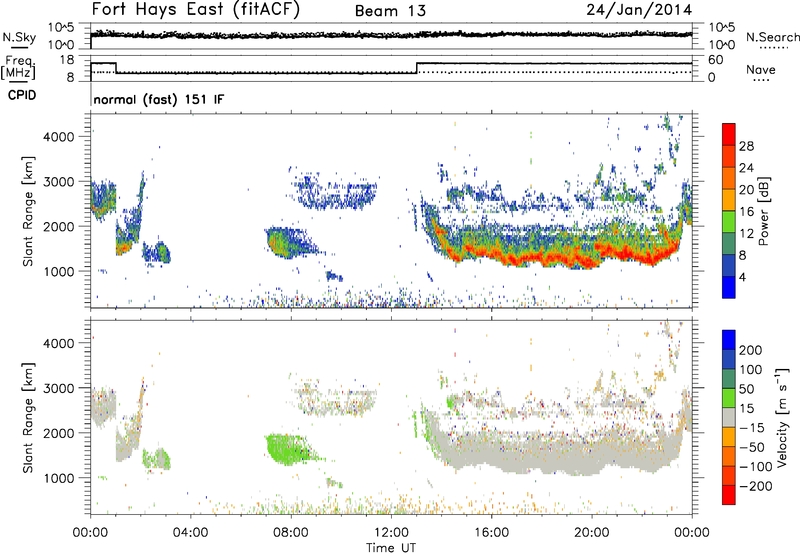Click the '4' tick on Power colorbar
Screen dimensions: 800x554
pyautogui.click(x=742, y=278)
